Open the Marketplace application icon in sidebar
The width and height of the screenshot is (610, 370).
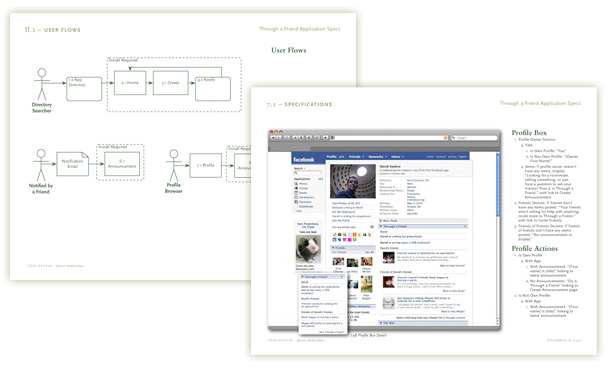(296, 197)
